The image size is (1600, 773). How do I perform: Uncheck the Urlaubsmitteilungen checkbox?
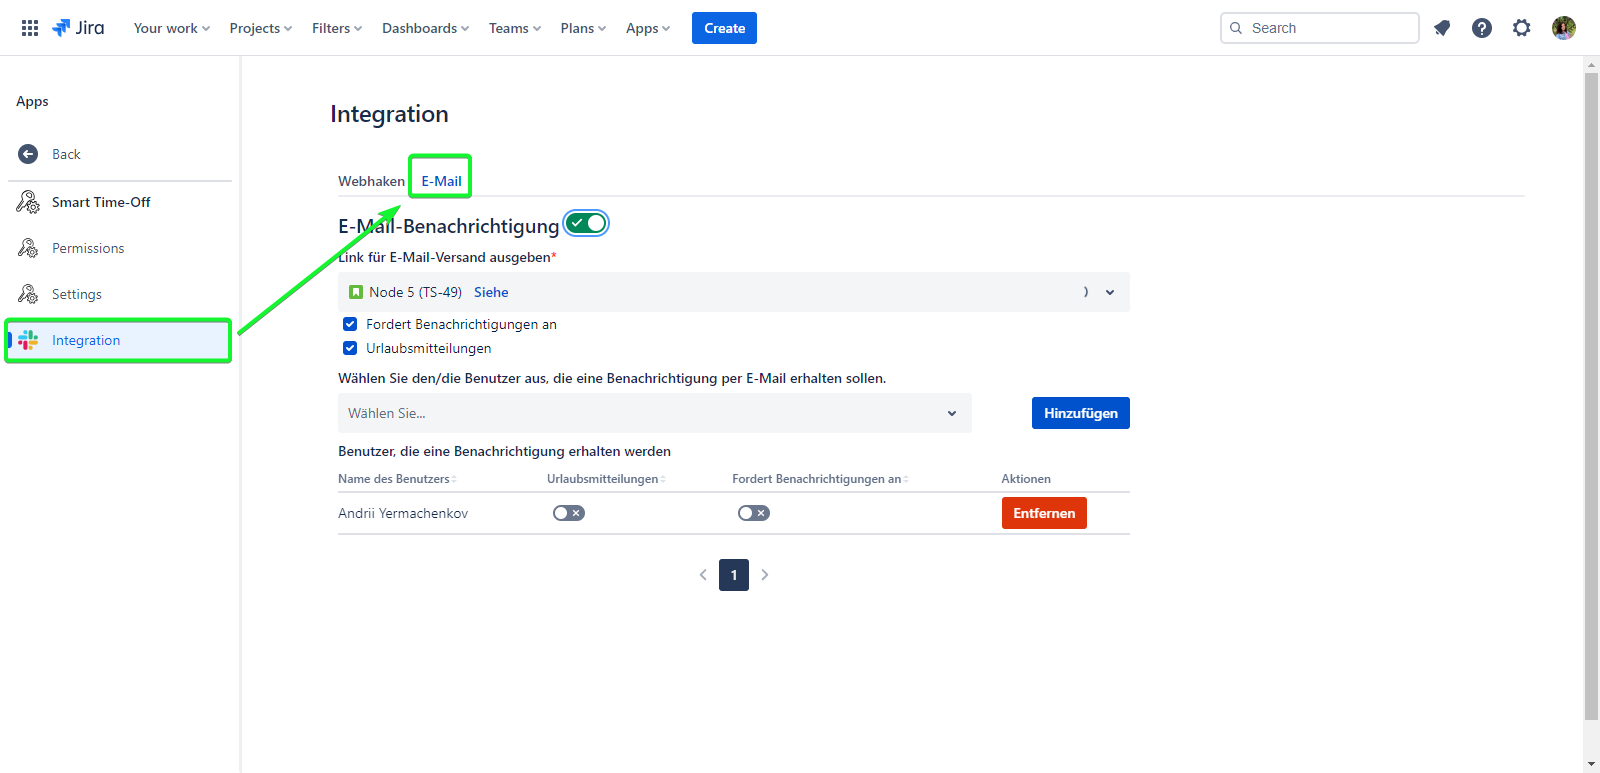pyautogui.click(x=350, y=348)
